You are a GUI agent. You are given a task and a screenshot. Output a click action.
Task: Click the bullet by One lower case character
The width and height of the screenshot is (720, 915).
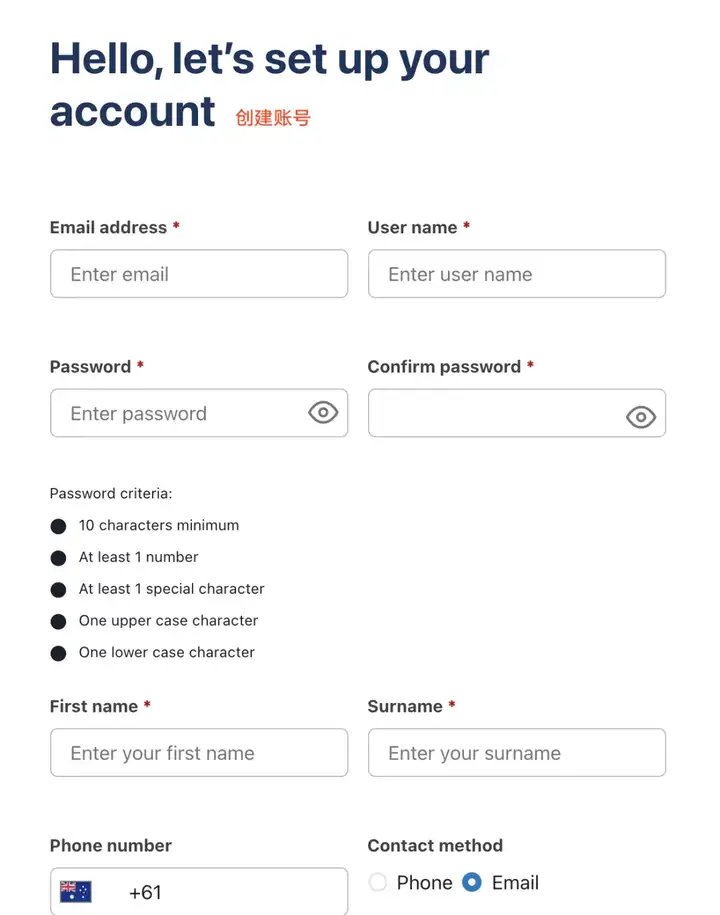[58, 653]
